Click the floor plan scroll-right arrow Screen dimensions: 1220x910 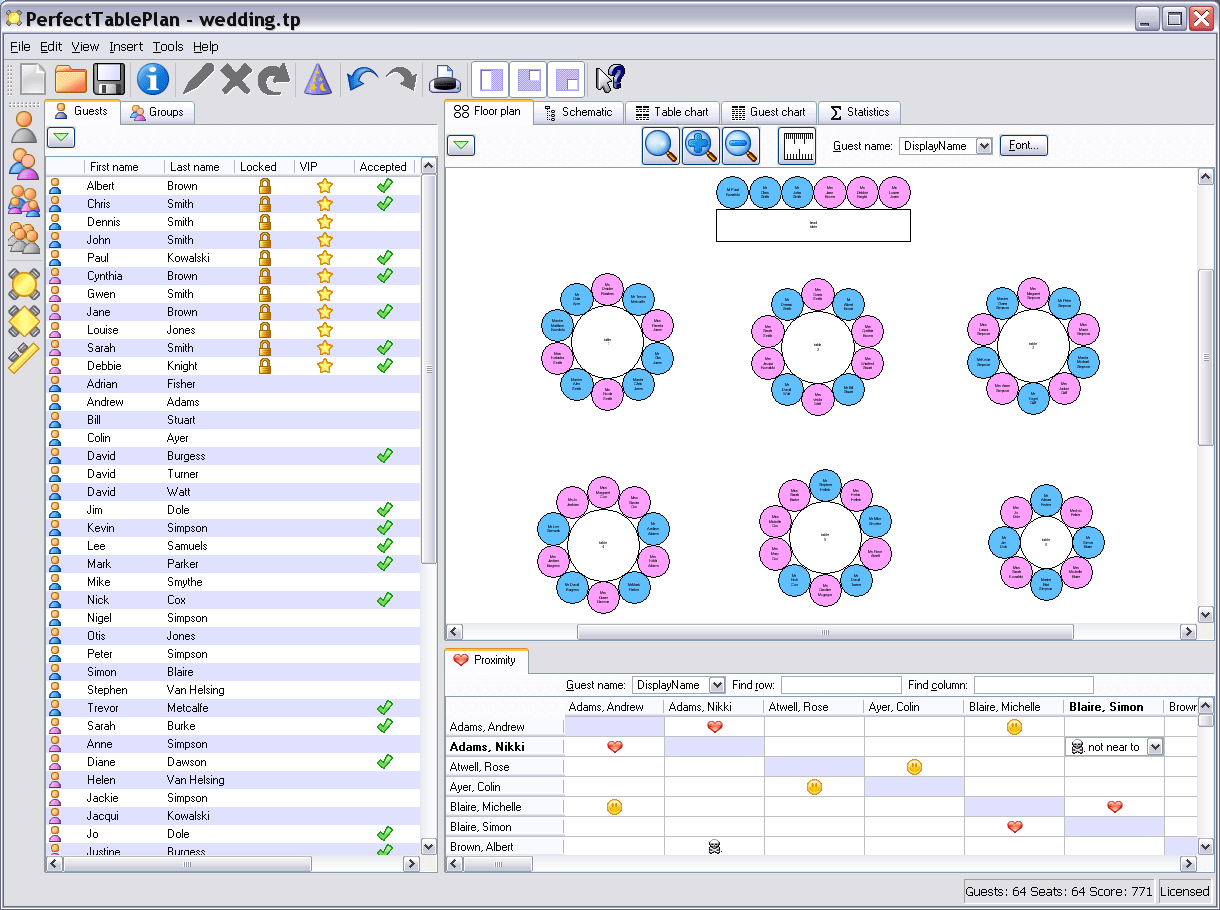[1189, 632]
